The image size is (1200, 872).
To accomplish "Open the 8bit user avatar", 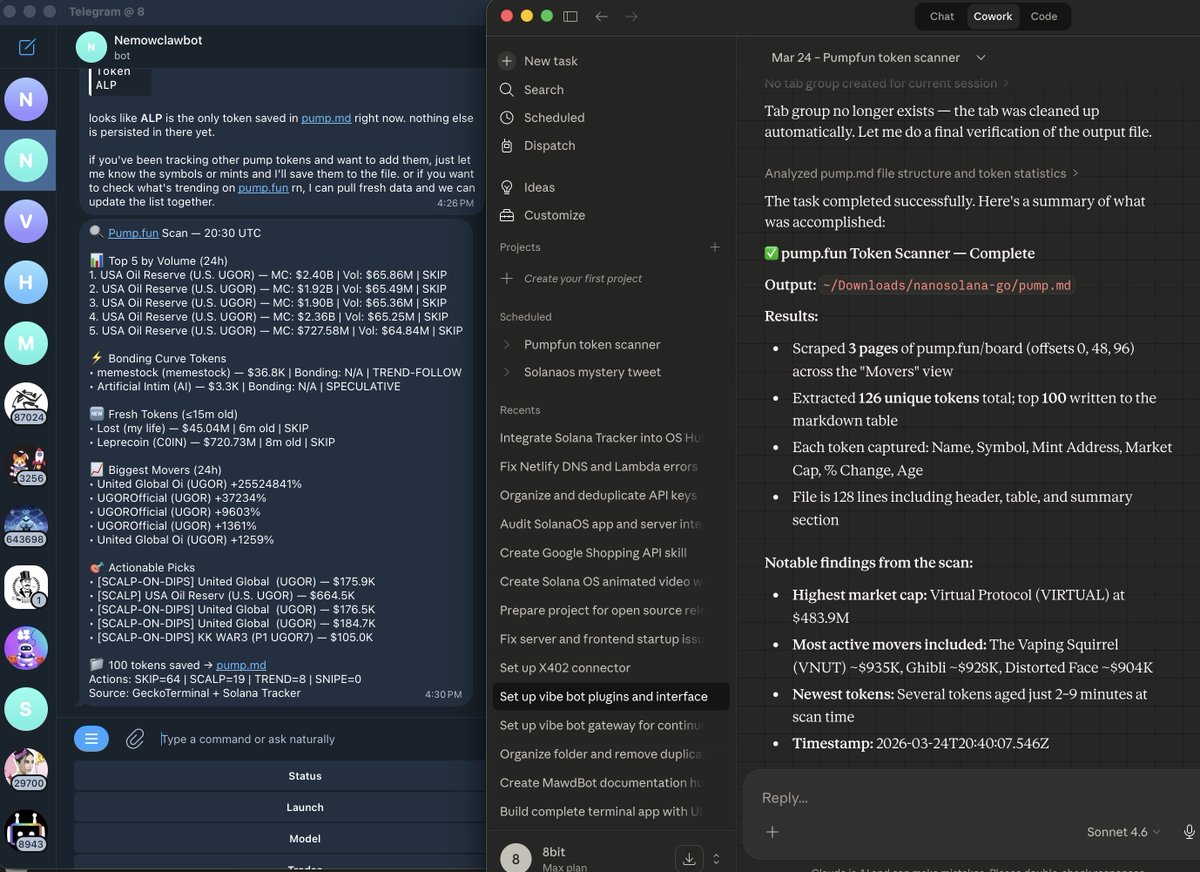I will click(515, 858).
